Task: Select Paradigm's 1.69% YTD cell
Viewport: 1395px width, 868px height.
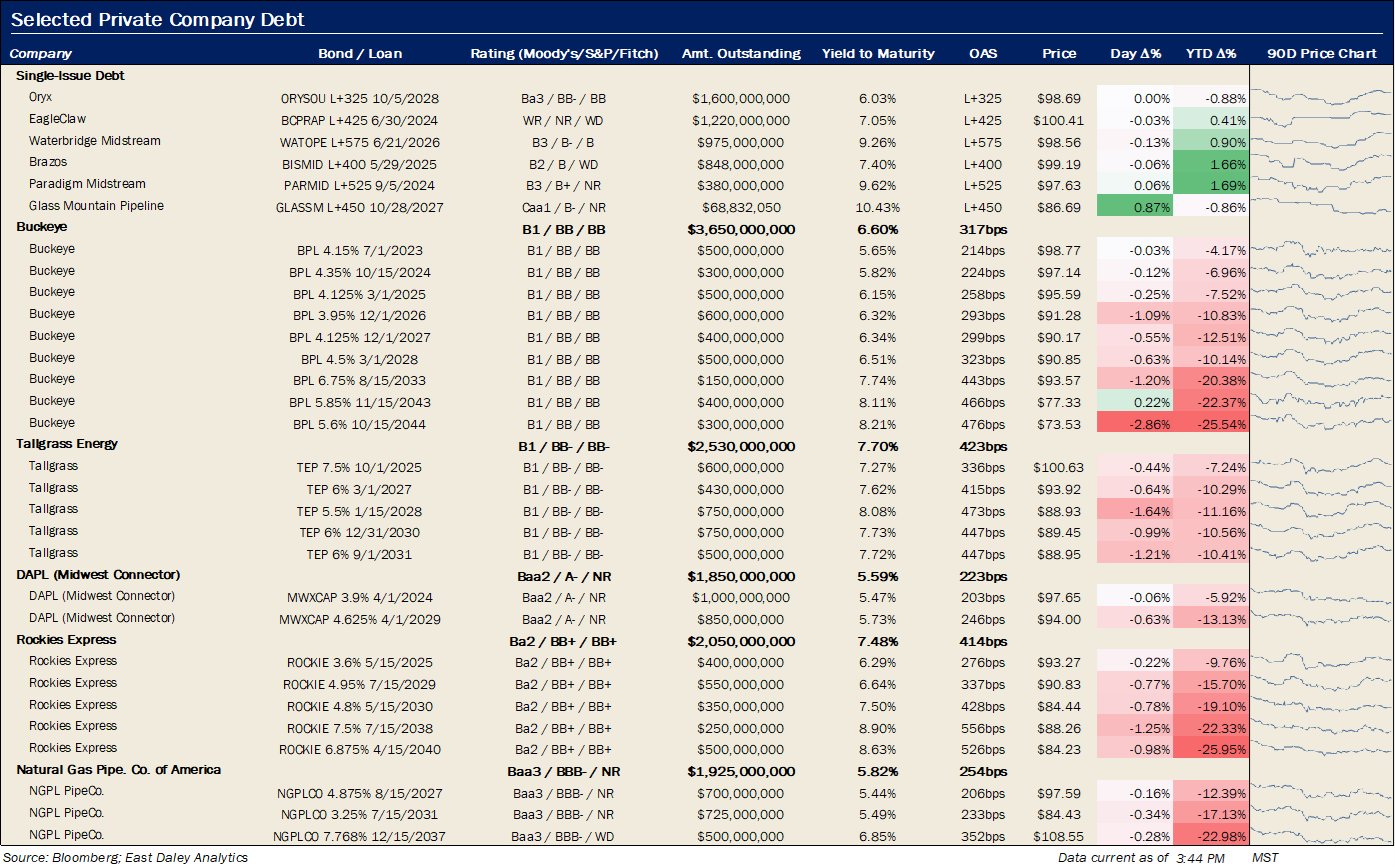Action: [1211, 185]
